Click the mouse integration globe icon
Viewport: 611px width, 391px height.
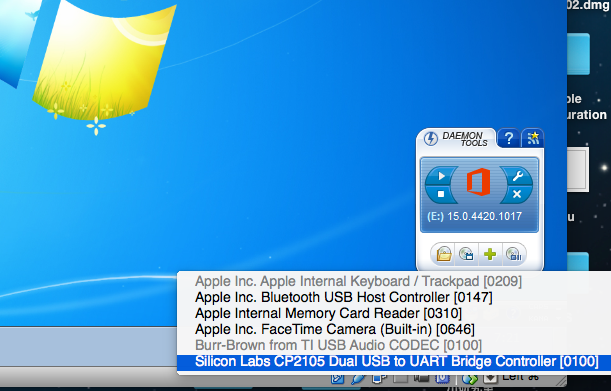point(470,379)
